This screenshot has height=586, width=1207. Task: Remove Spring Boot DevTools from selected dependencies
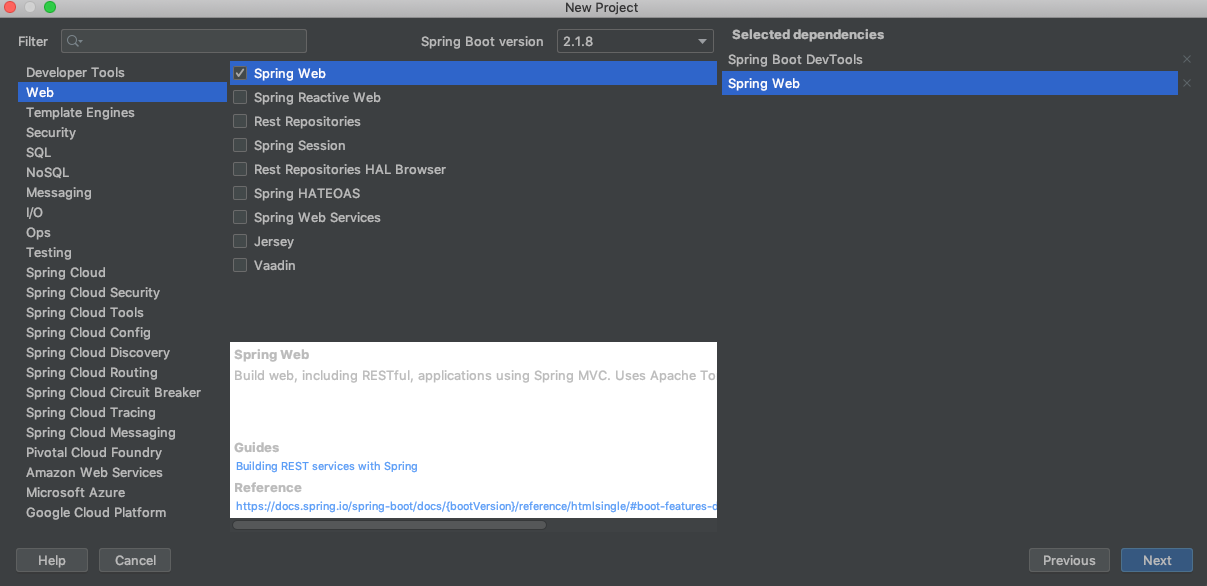click(x=1187, y=60)
